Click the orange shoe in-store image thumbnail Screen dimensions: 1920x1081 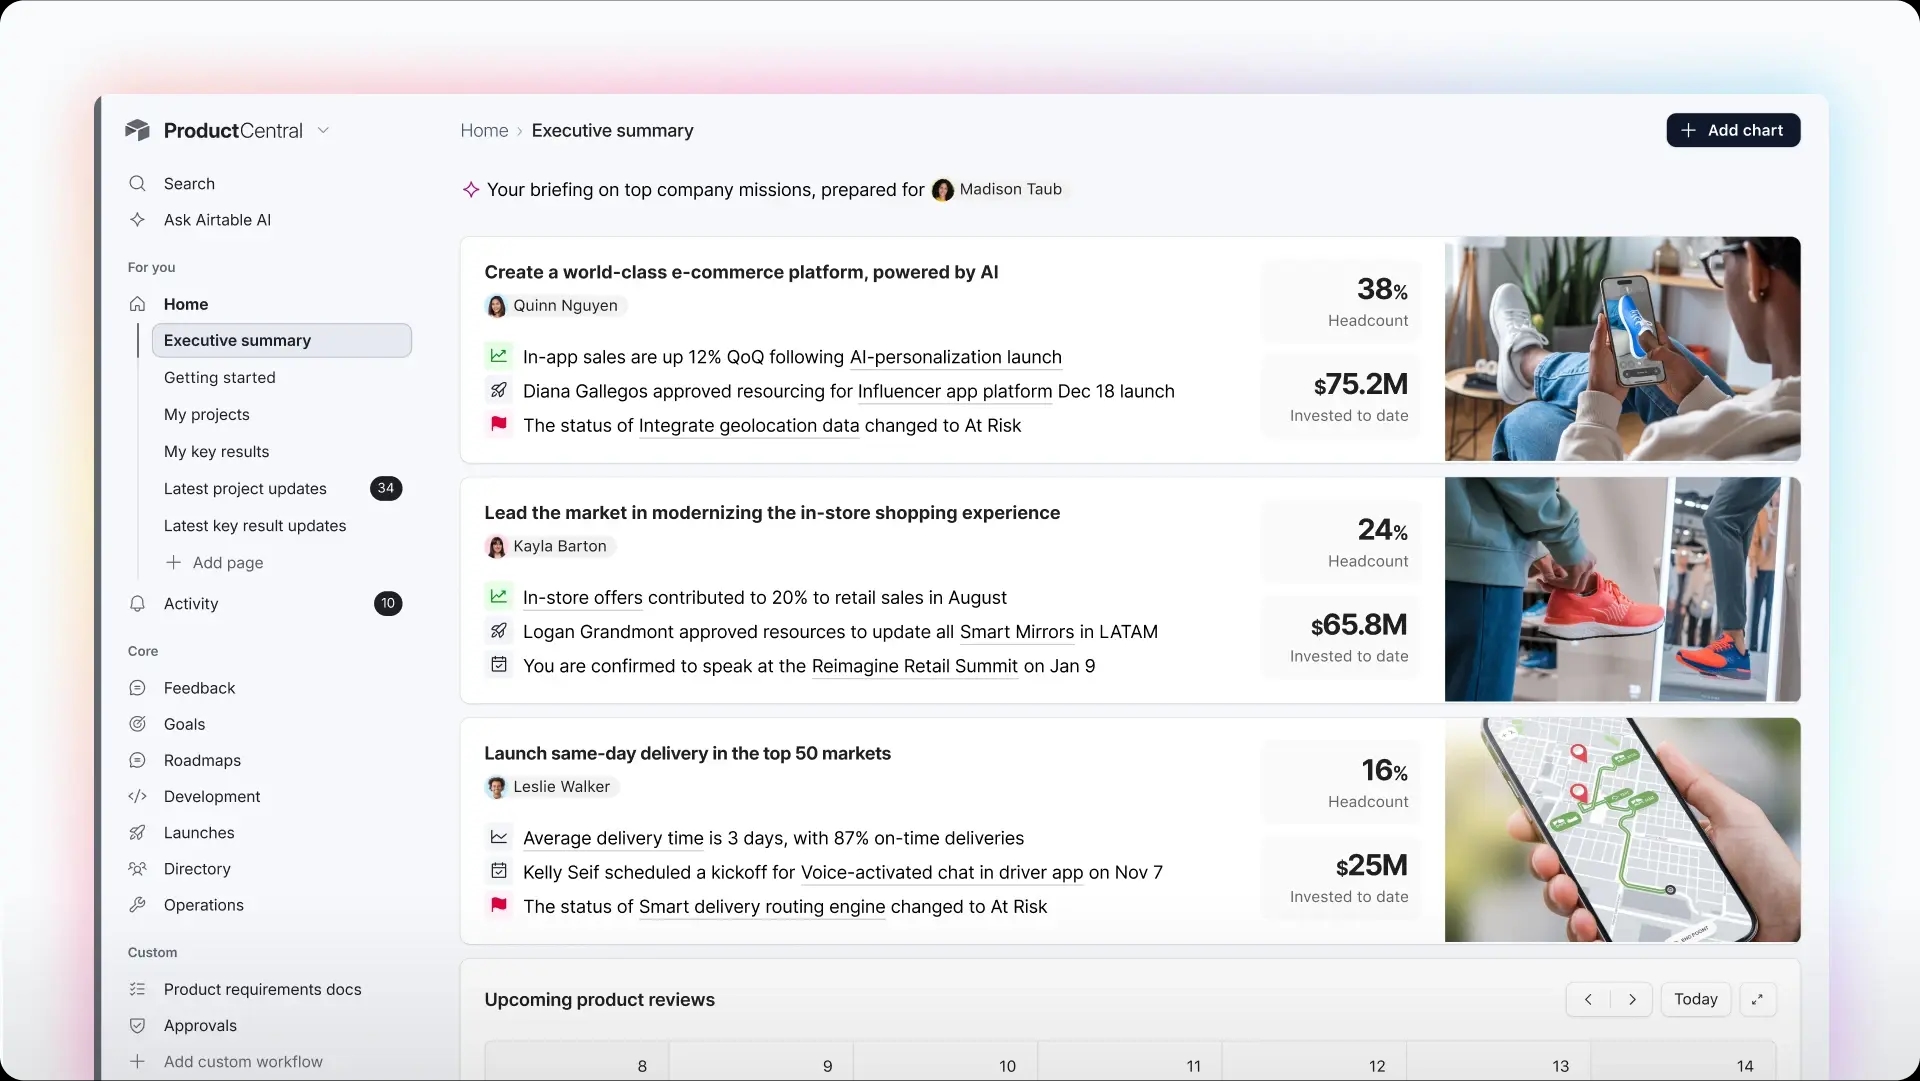[x=1622, y=589]
